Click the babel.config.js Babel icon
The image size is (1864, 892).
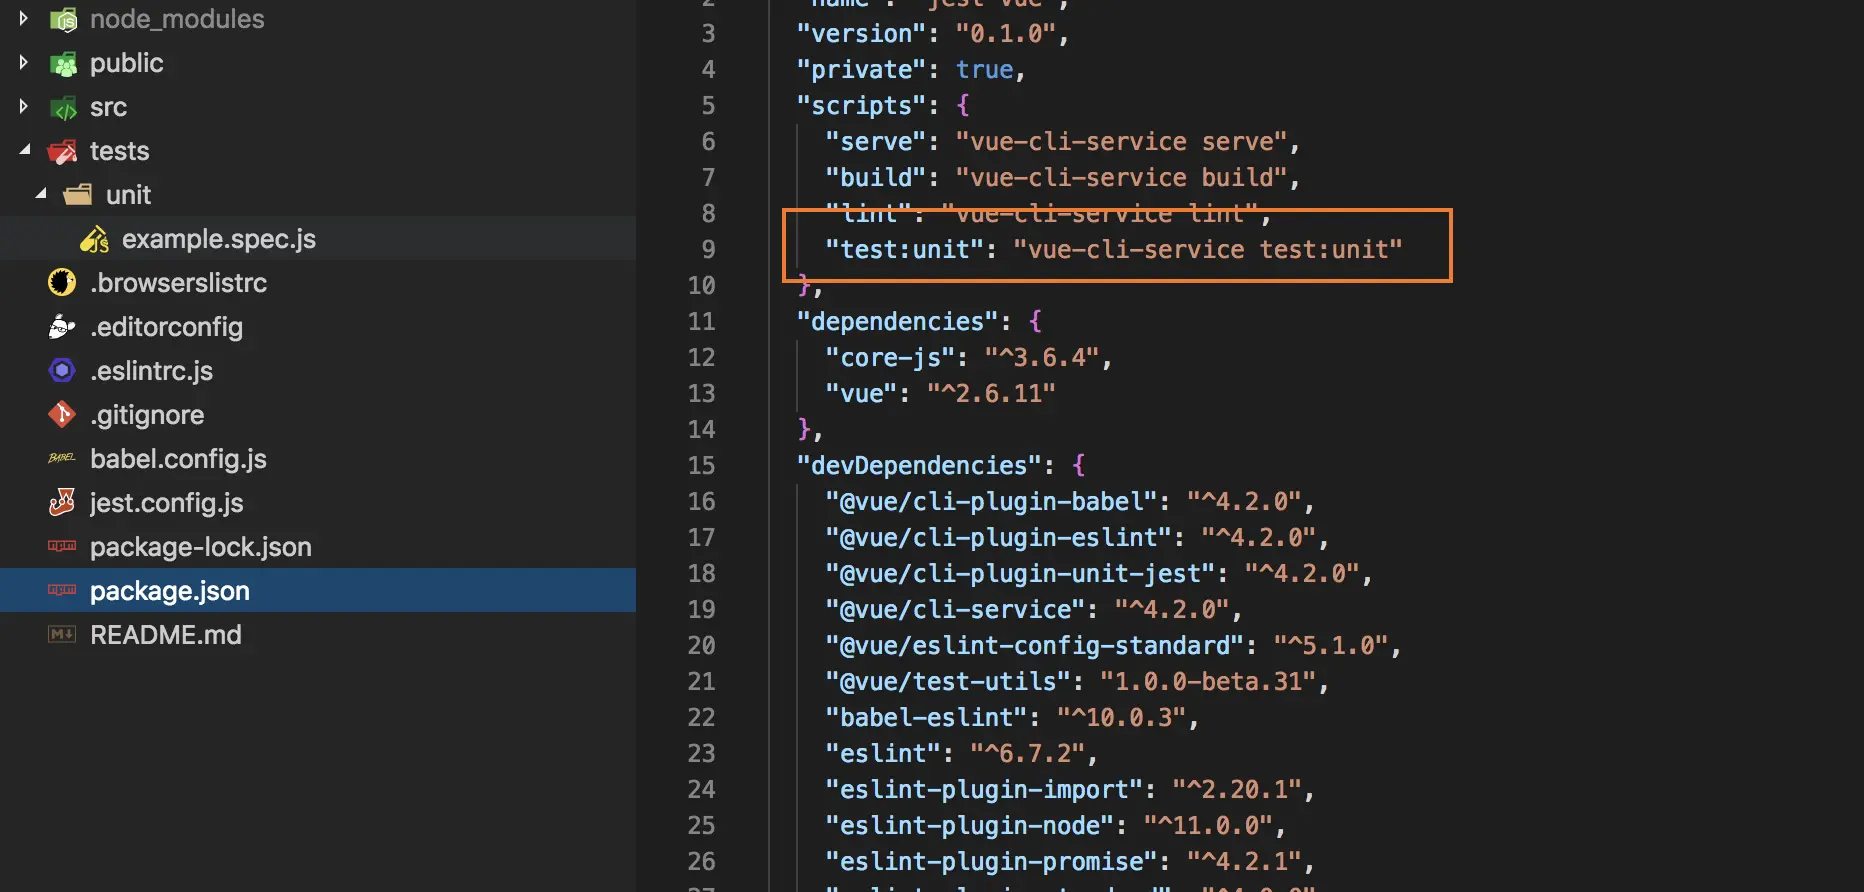62,458
